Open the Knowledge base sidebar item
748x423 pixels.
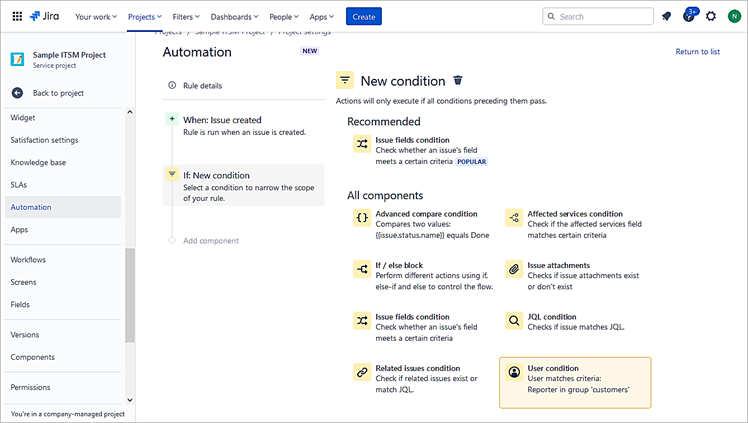point(38,162)
